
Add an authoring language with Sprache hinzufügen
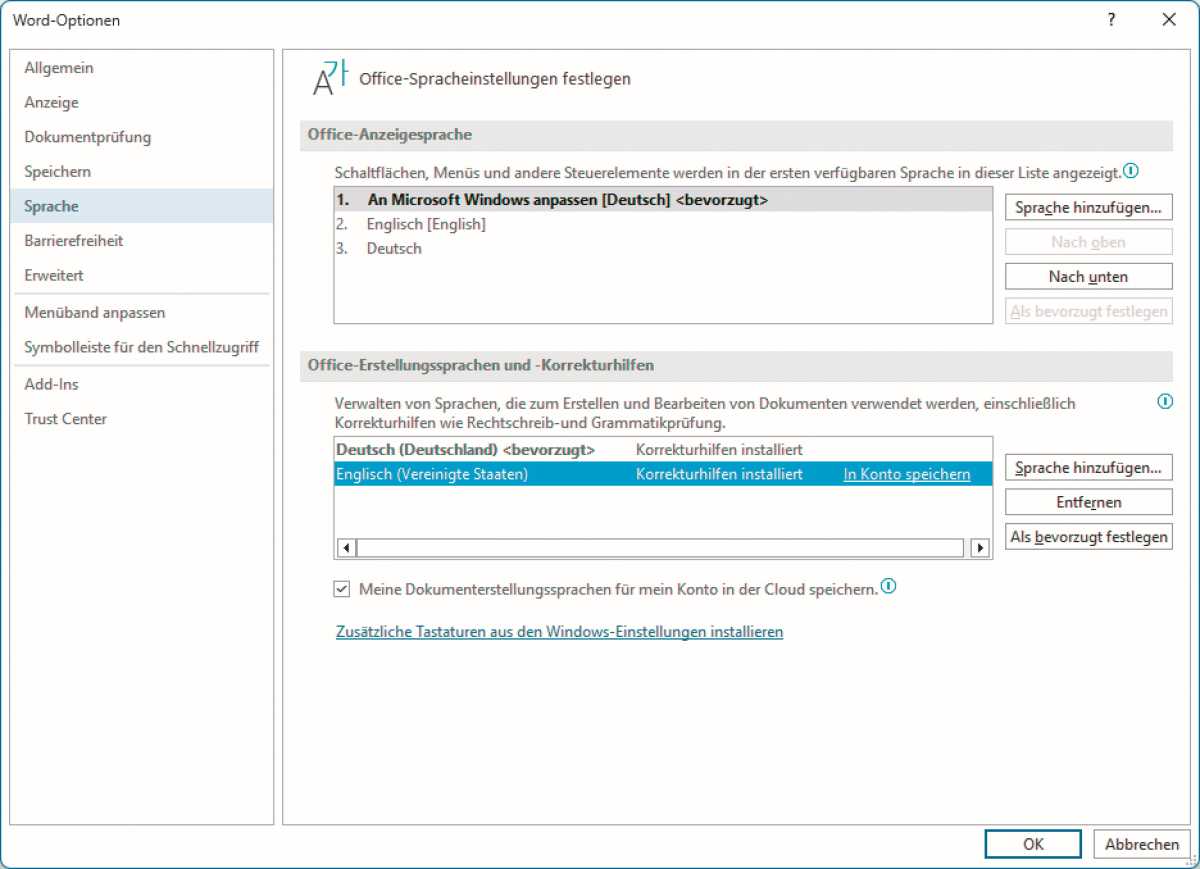click(x=1088, y=467)
